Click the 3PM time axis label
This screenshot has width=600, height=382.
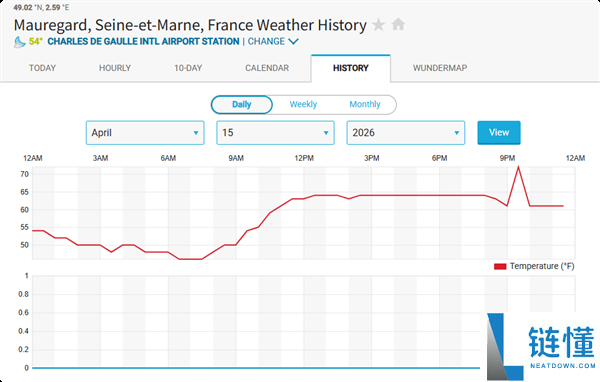pos(372,158)
